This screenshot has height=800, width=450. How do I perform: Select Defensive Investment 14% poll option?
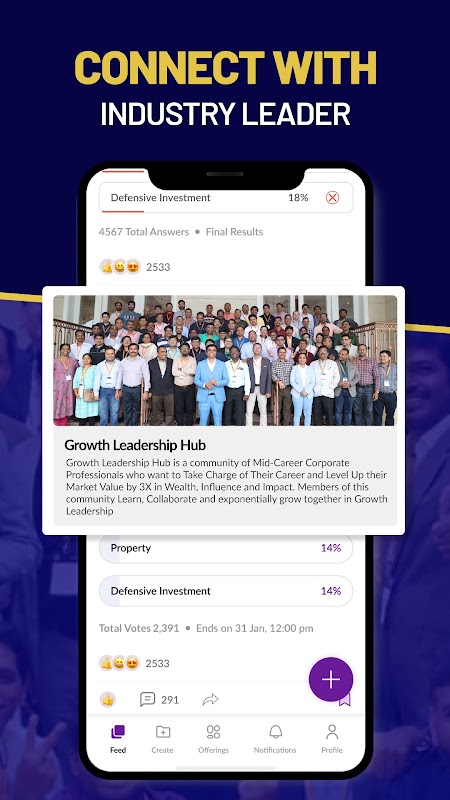click(226, 591)
